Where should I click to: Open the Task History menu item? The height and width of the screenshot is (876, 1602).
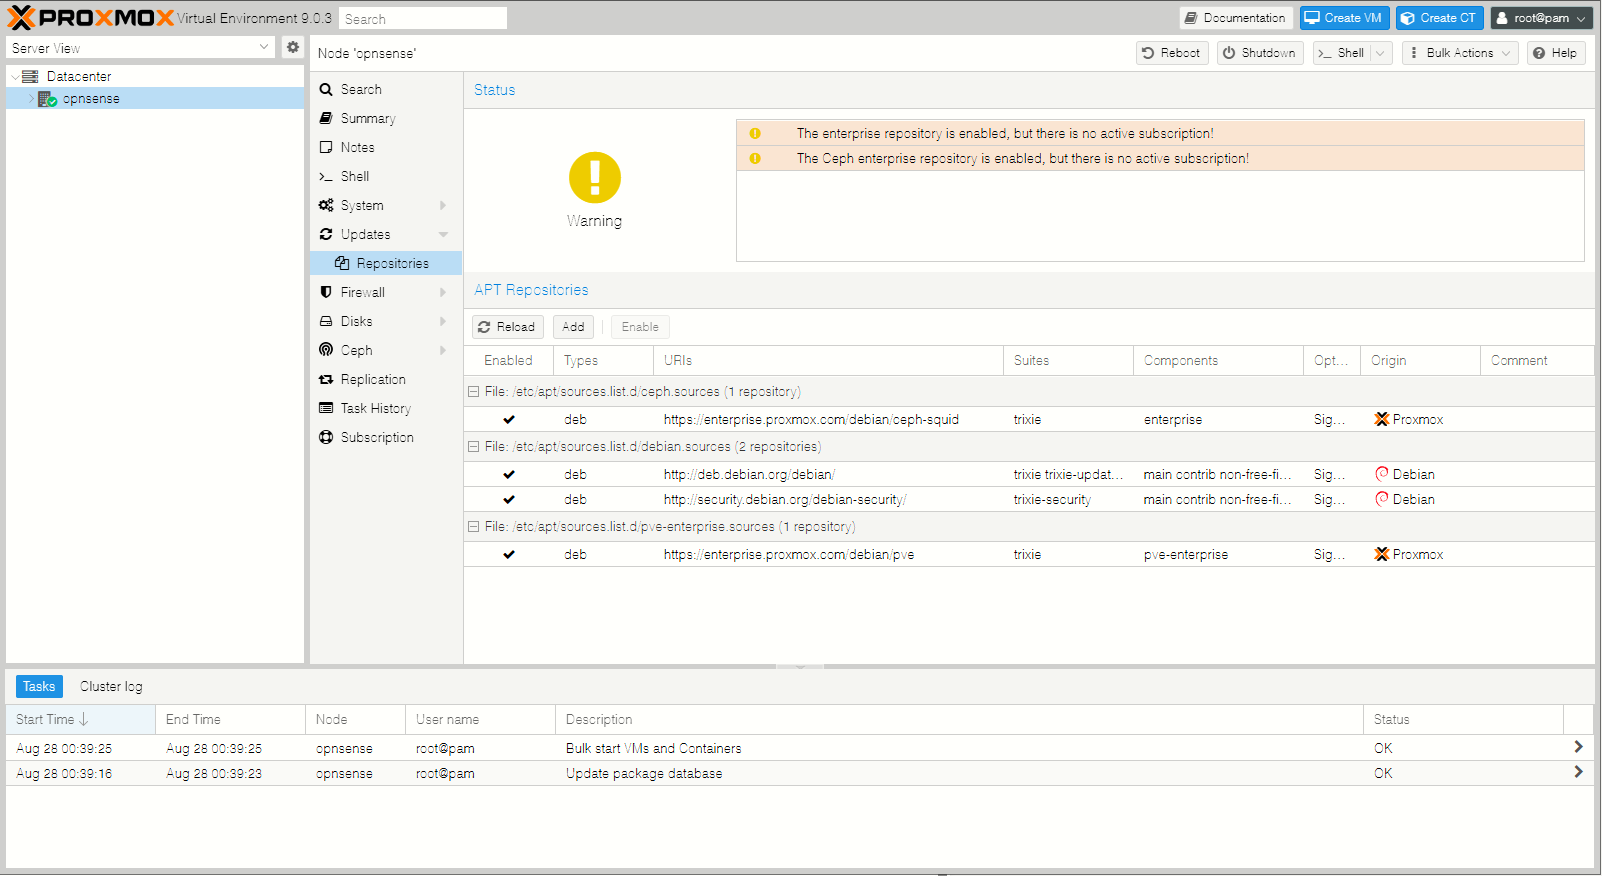click(x=386, y=408)
